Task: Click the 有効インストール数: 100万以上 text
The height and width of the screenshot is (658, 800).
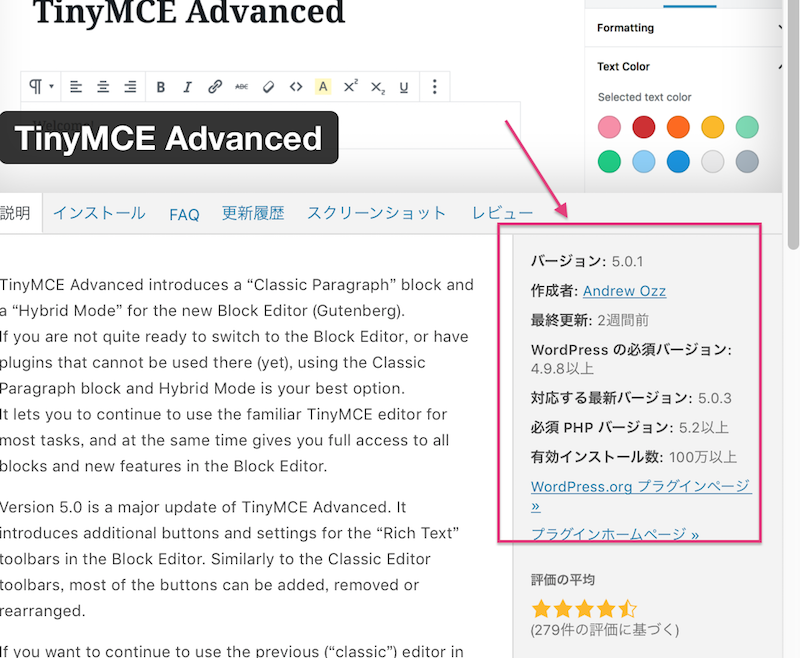Action: coord(634,457)
